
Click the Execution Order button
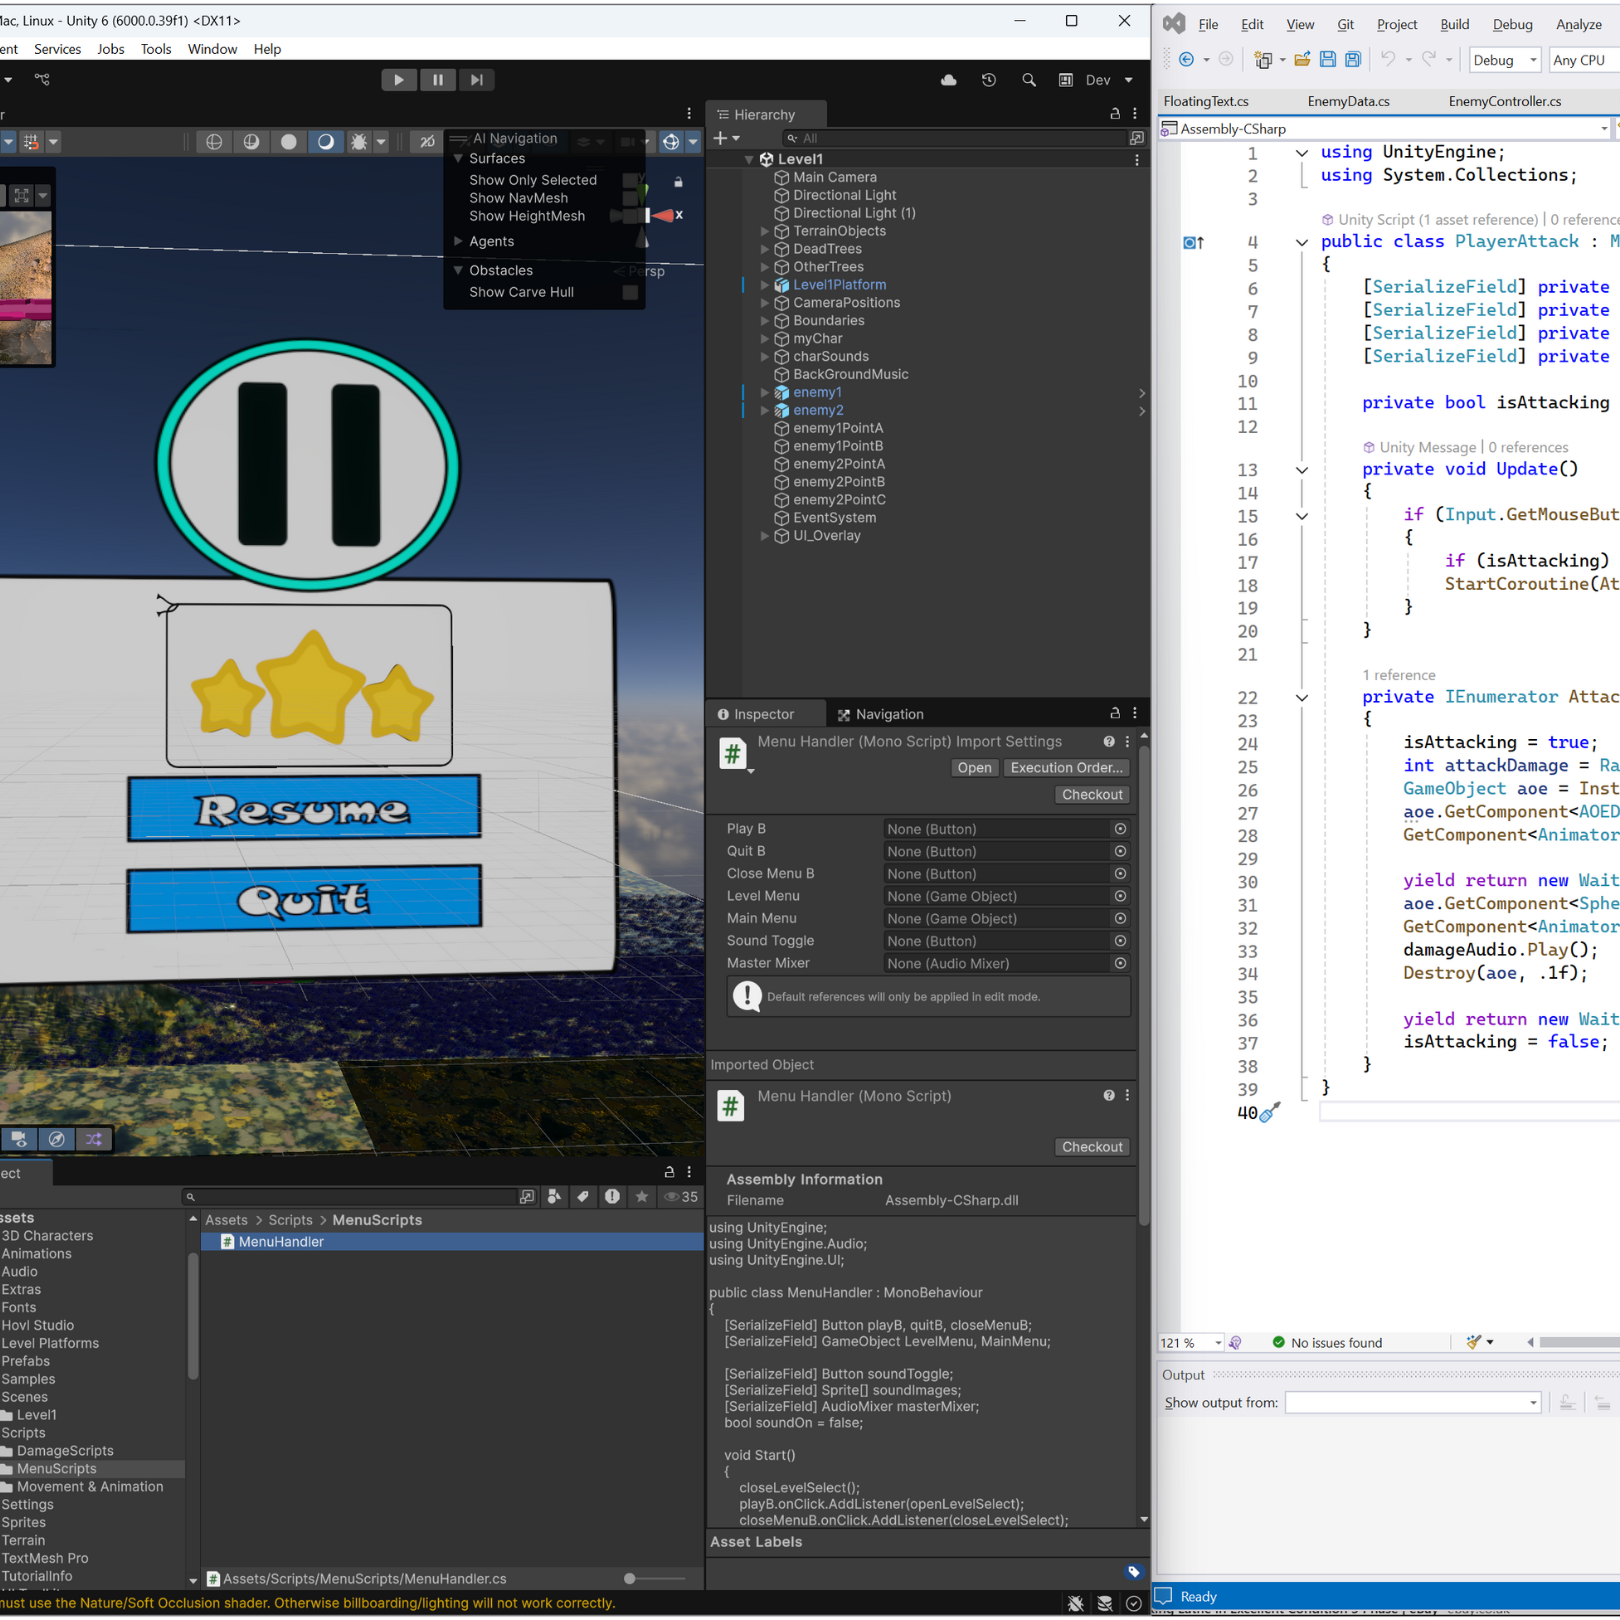pos(1066,768)
